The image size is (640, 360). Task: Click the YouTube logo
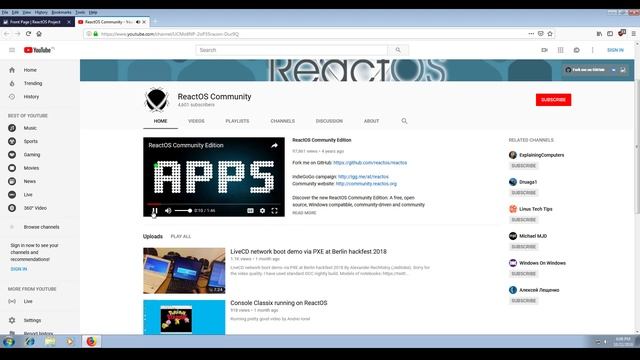coord(39,50)
